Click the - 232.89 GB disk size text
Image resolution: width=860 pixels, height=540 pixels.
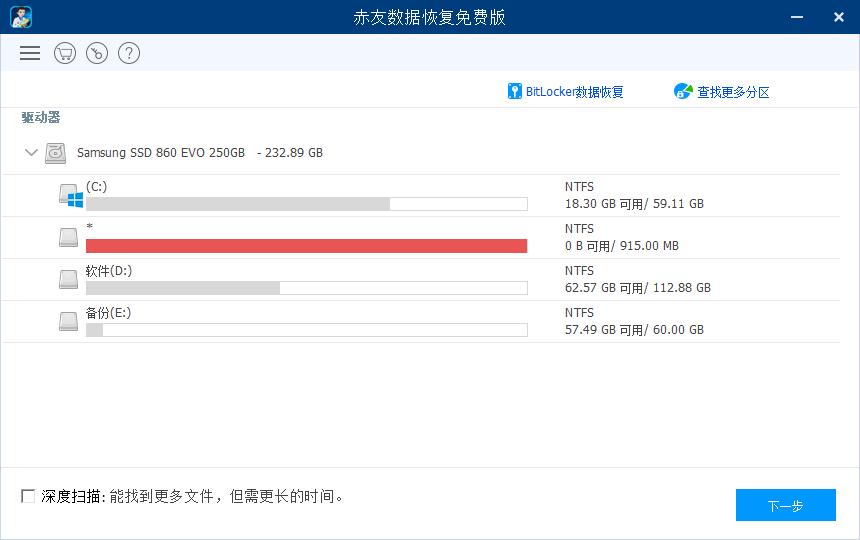(x=290, y=152)
